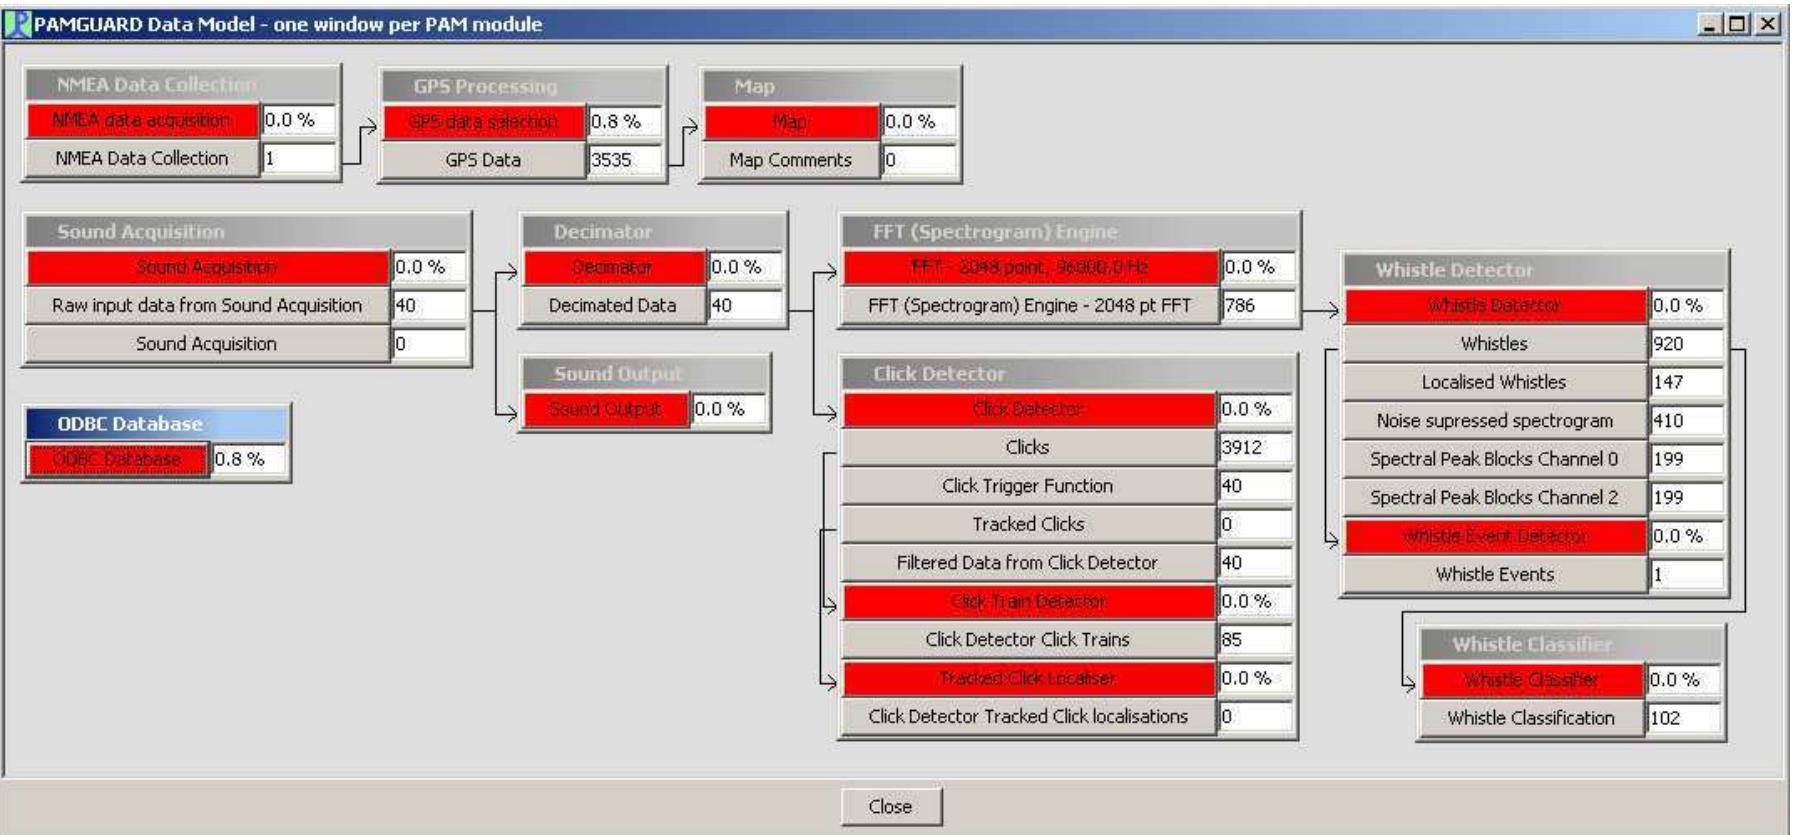Viewport: 1800px width, 835px height.
Task: Click Spectral Peak Blocks Channel 2
Action: point(1495,497)
